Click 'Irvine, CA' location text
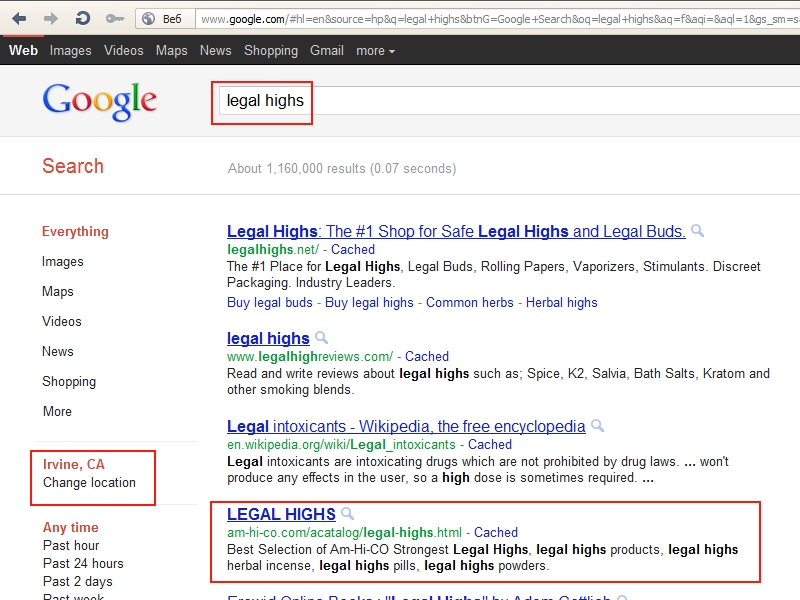 73,464
